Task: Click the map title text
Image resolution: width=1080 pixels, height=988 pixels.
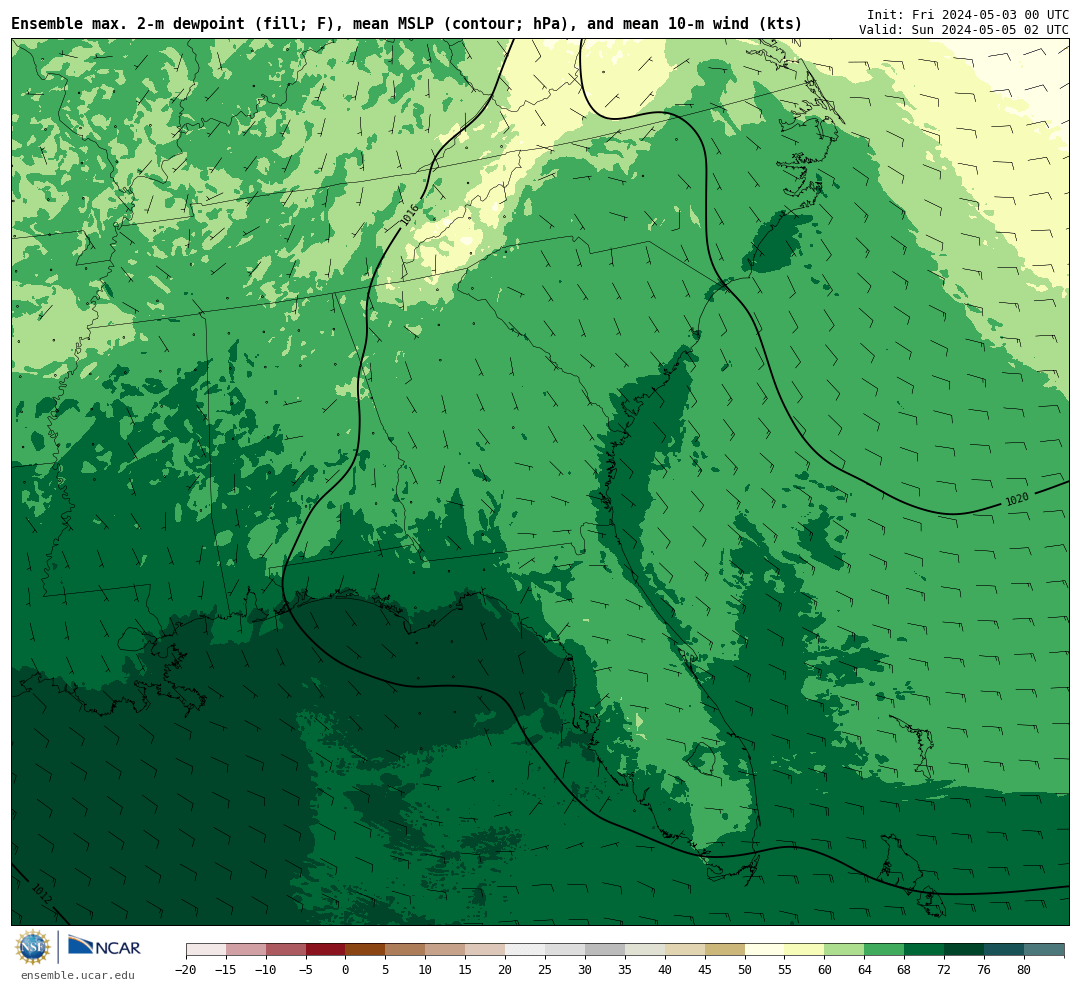Action: [406, 23]
